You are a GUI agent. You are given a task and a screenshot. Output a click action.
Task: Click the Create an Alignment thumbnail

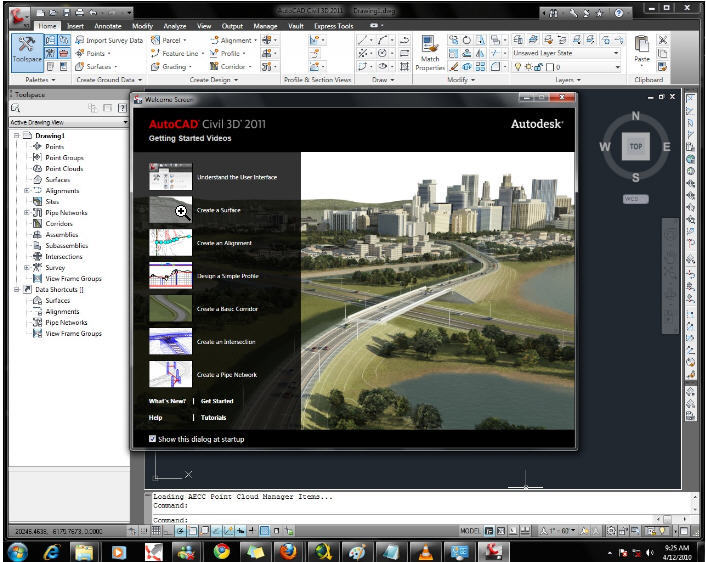[170, 243]
